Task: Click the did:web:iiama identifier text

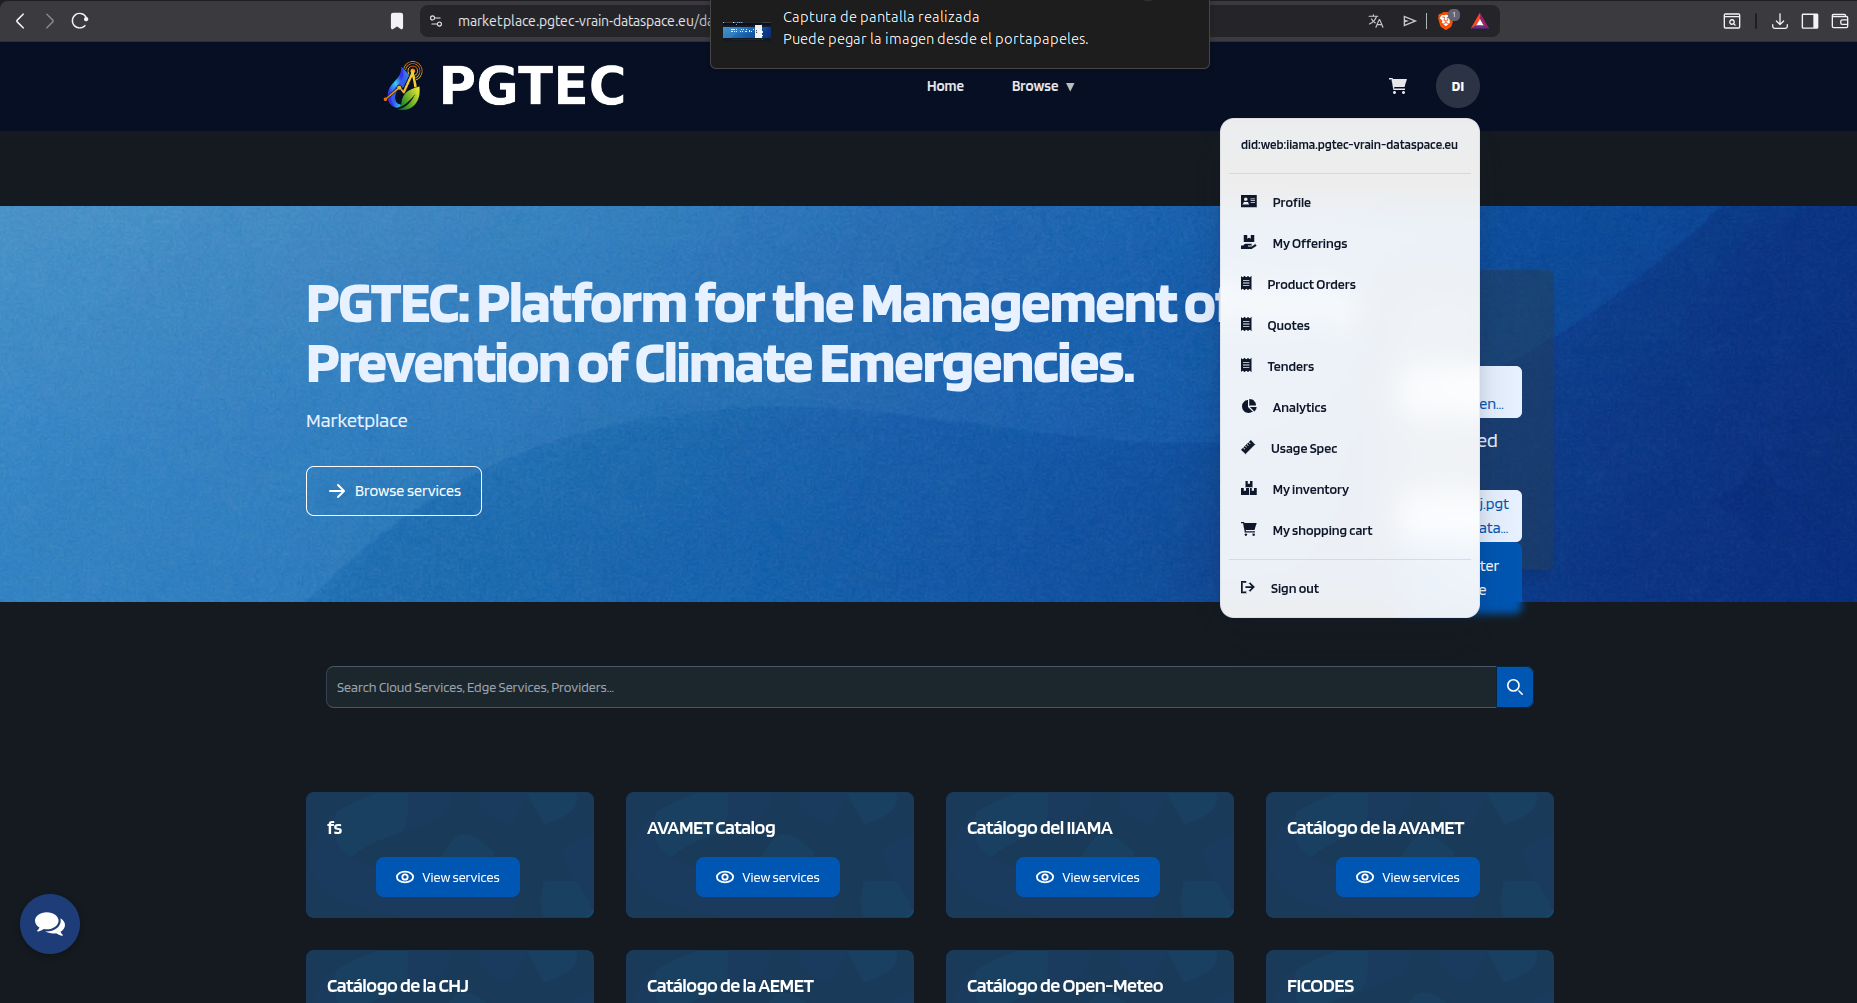Action: 1349,145
